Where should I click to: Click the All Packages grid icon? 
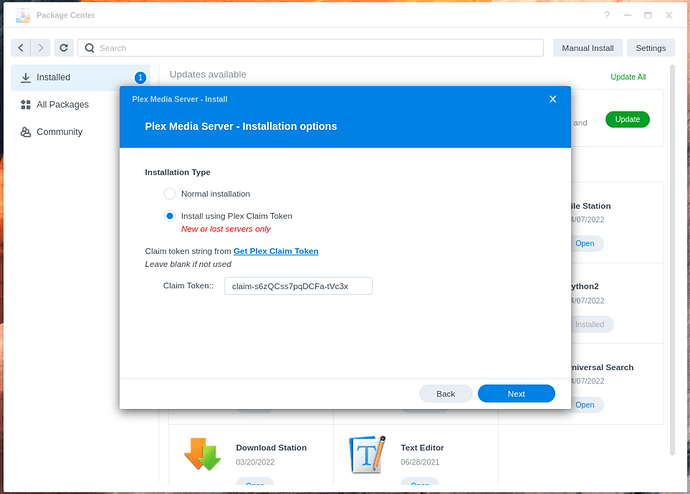click(x=26, y=105)
